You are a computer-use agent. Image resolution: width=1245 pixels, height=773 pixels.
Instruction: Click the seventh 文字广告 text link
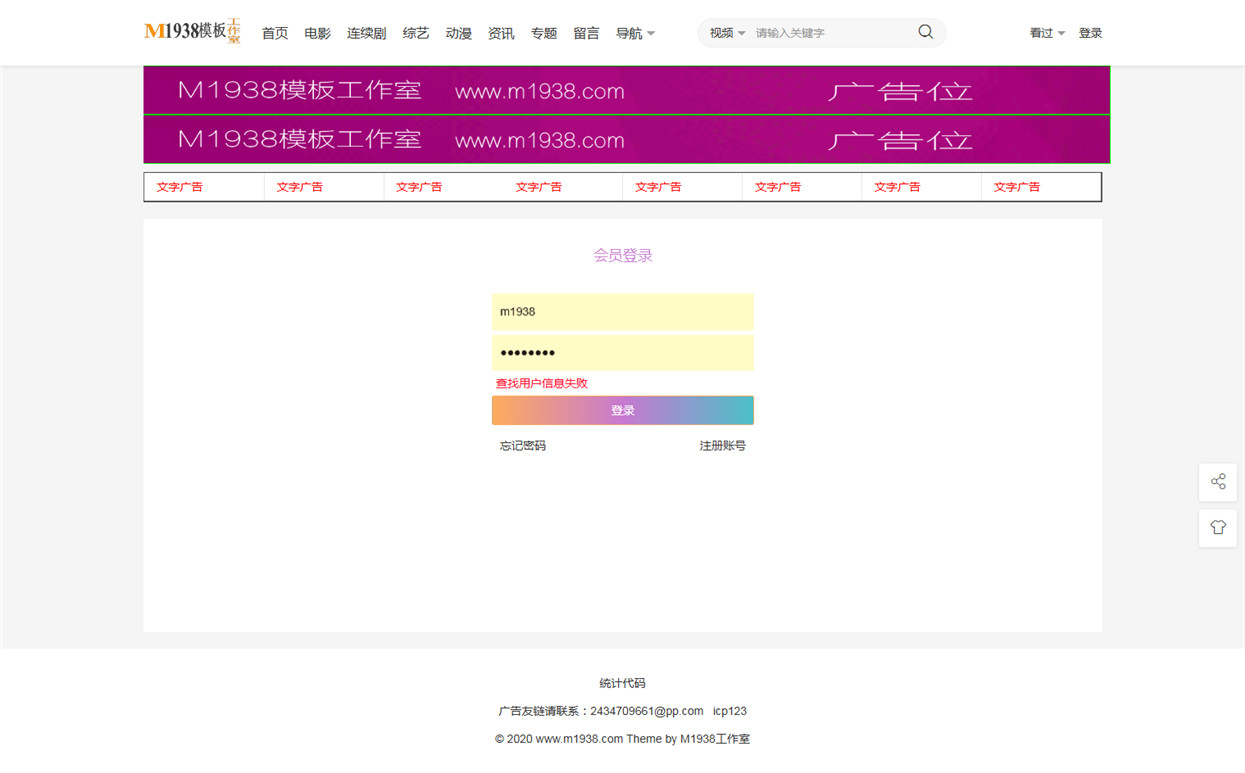tap(897, 187)
